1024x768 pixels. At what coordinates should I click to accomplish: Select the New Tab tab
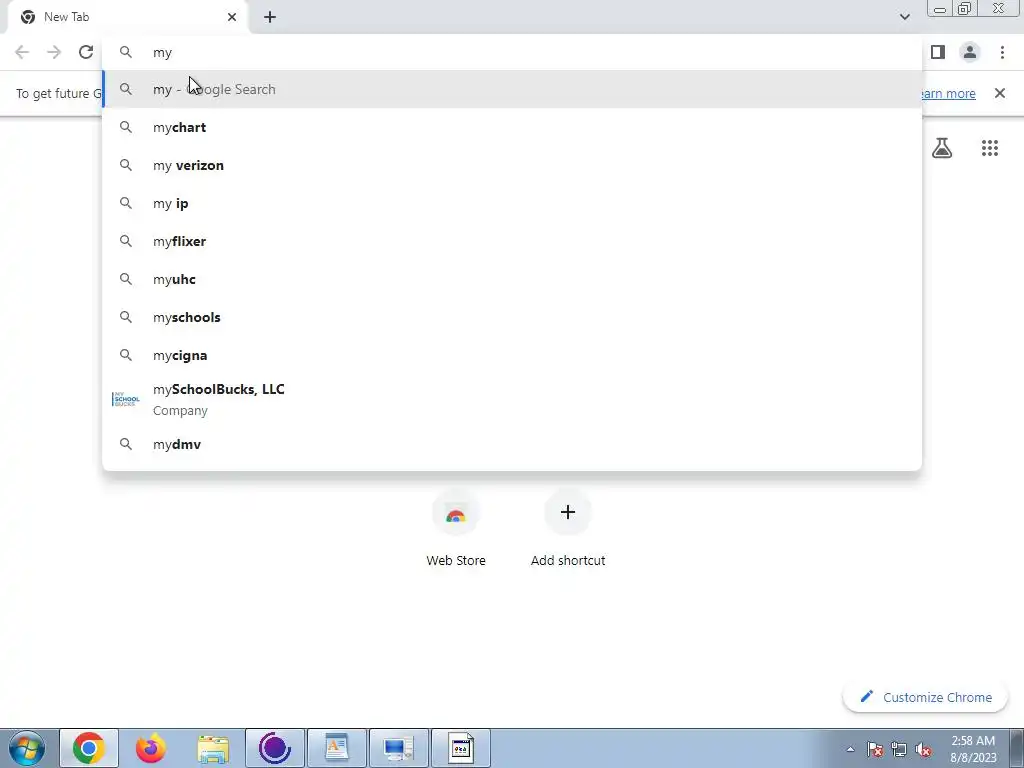point(127,17)
